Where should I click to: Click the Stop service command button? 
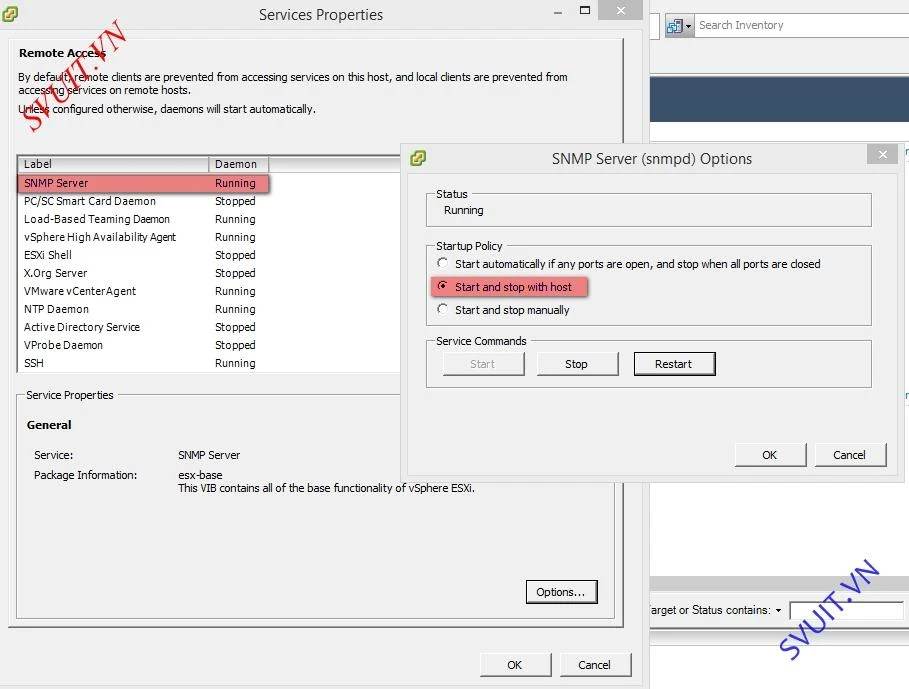tap(577, 364)
